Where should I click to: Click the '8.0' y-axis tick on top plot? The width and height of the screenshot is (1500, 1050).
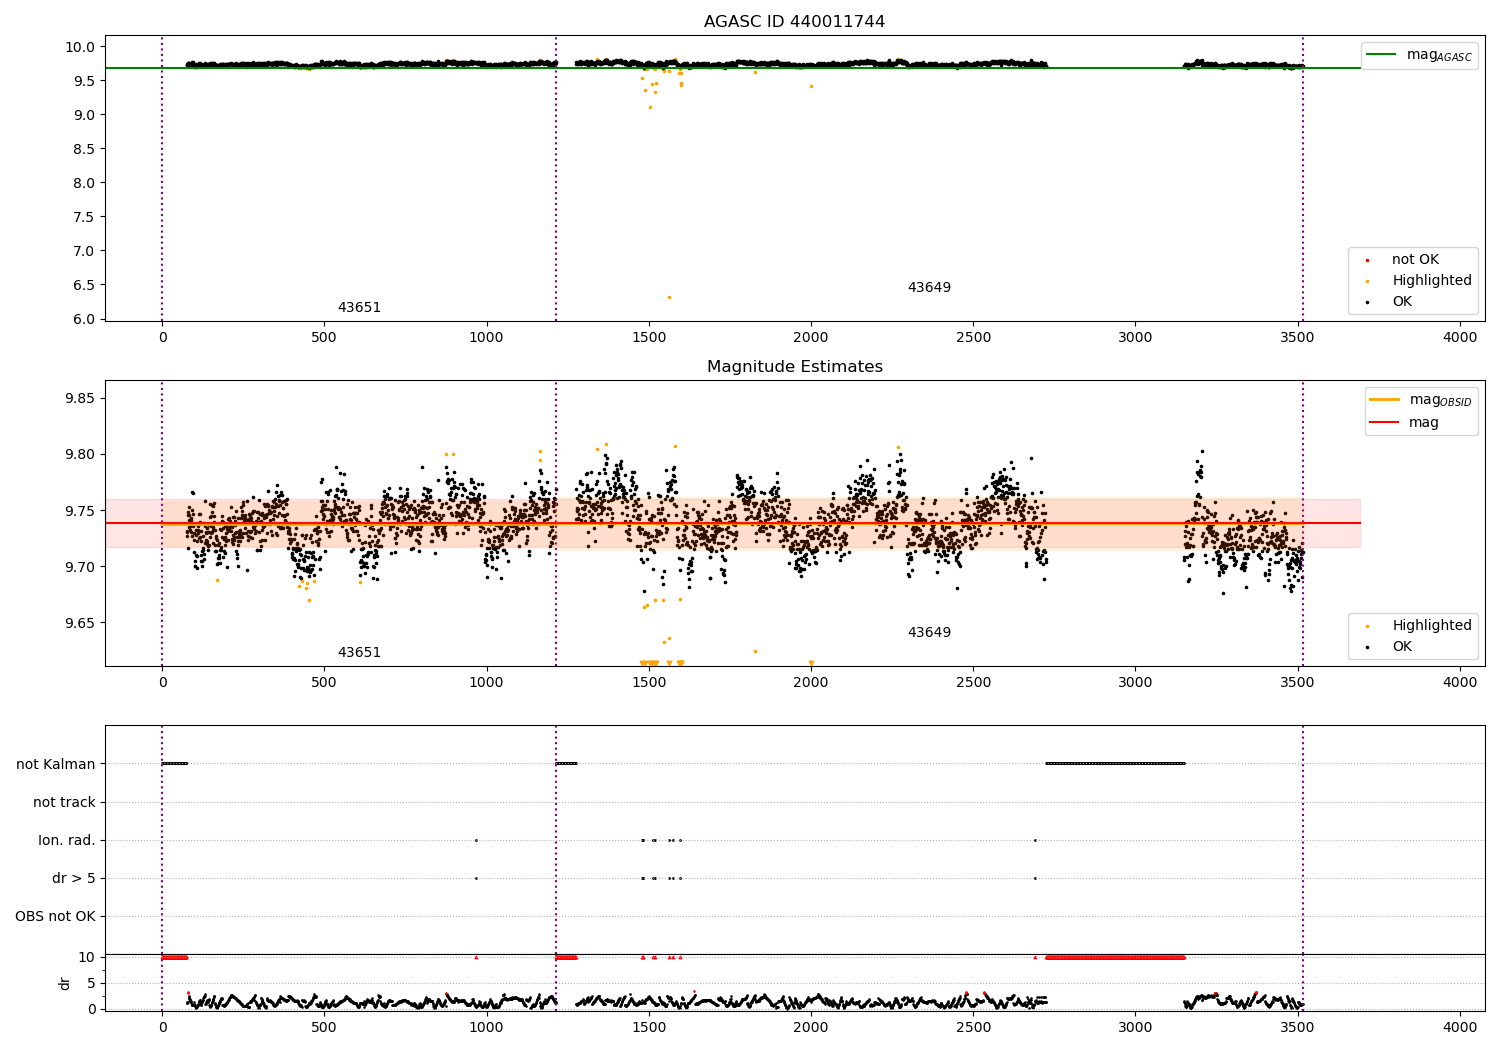84,183
